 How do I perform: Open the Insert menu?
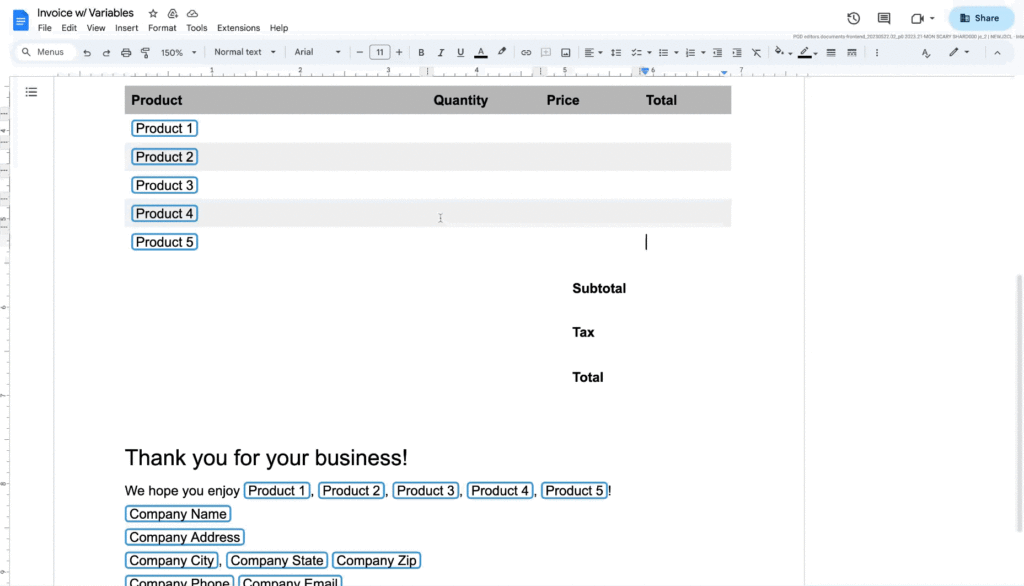[126, 28]
